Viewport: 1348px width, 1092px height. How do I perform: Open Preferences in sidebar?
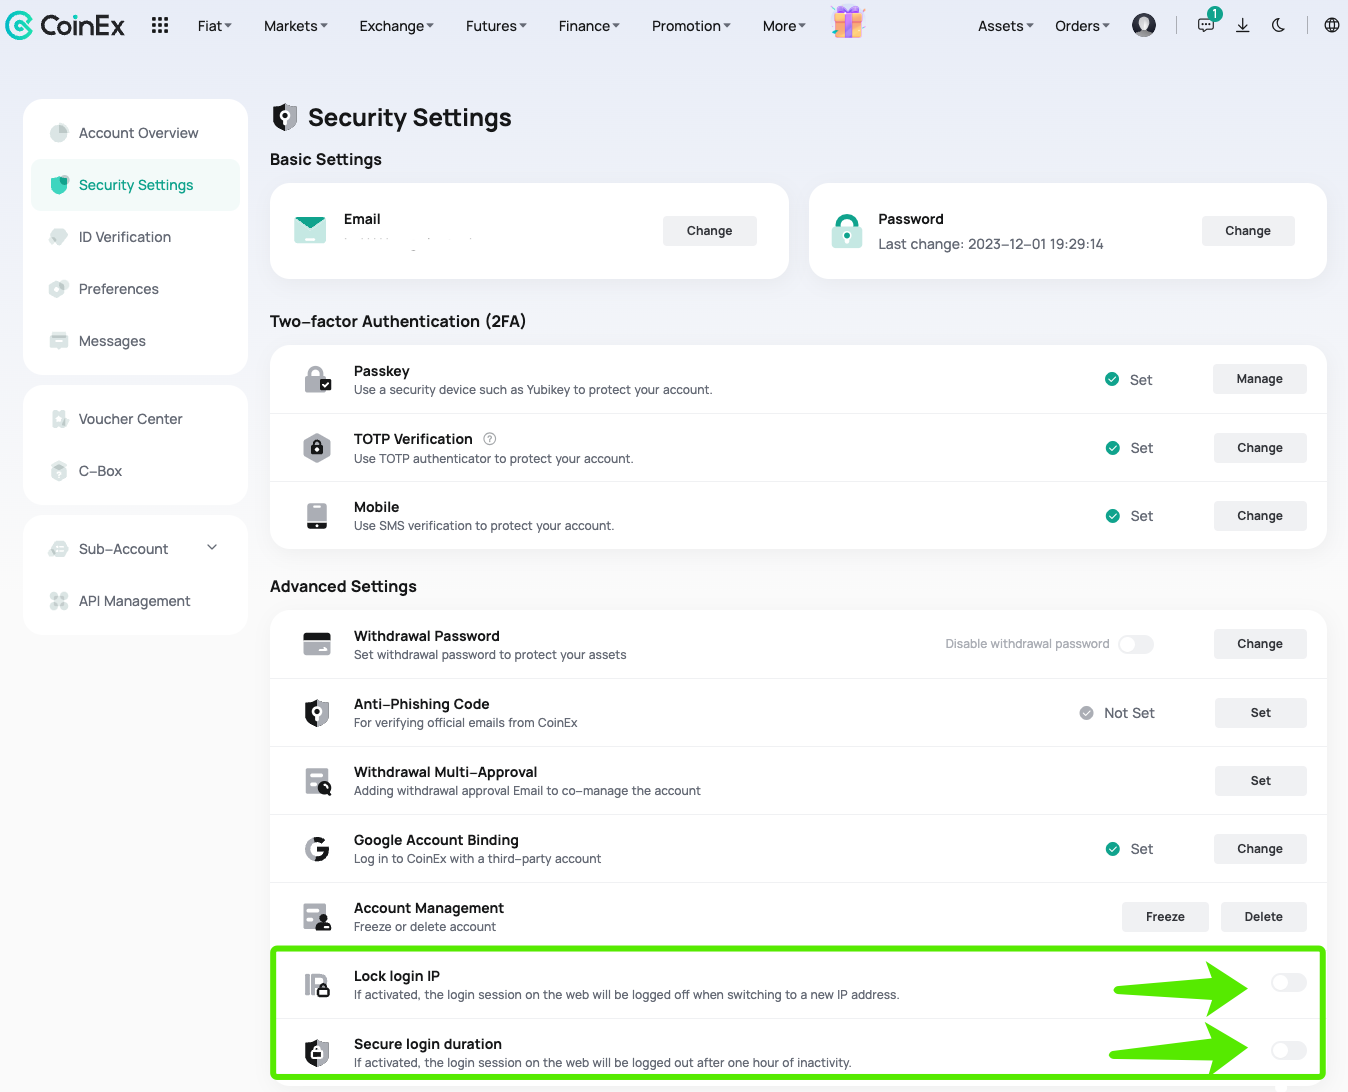(x=135, y=289)
